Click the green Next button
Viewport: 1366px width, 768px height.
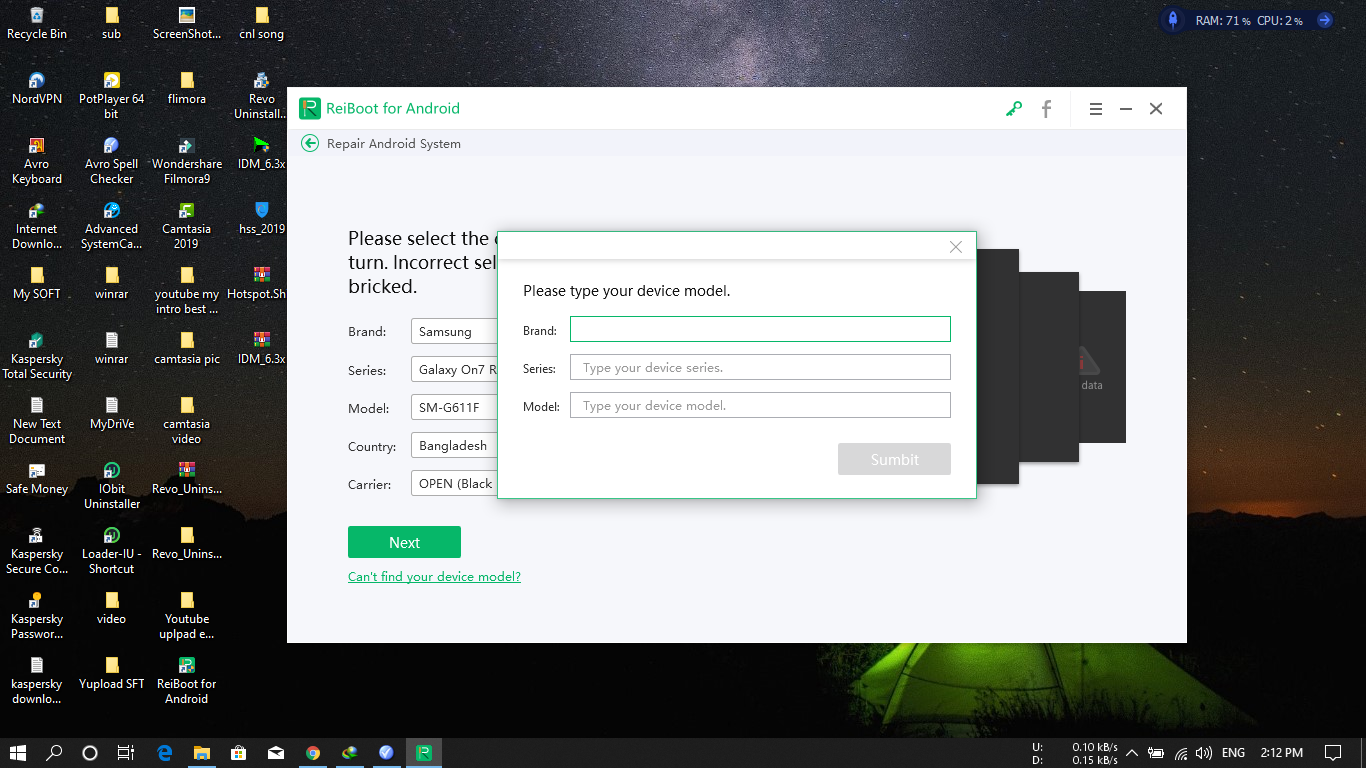click(404, 542)
